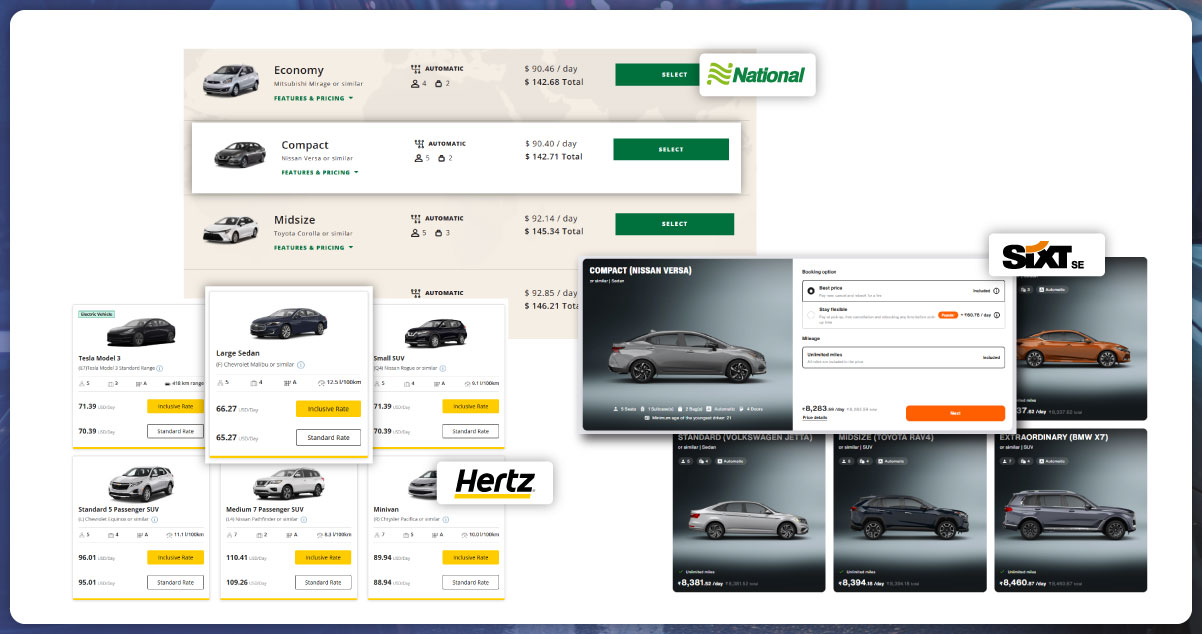Select the Best price radio option
Viewport: 1202px width, 634px height.
811,291
